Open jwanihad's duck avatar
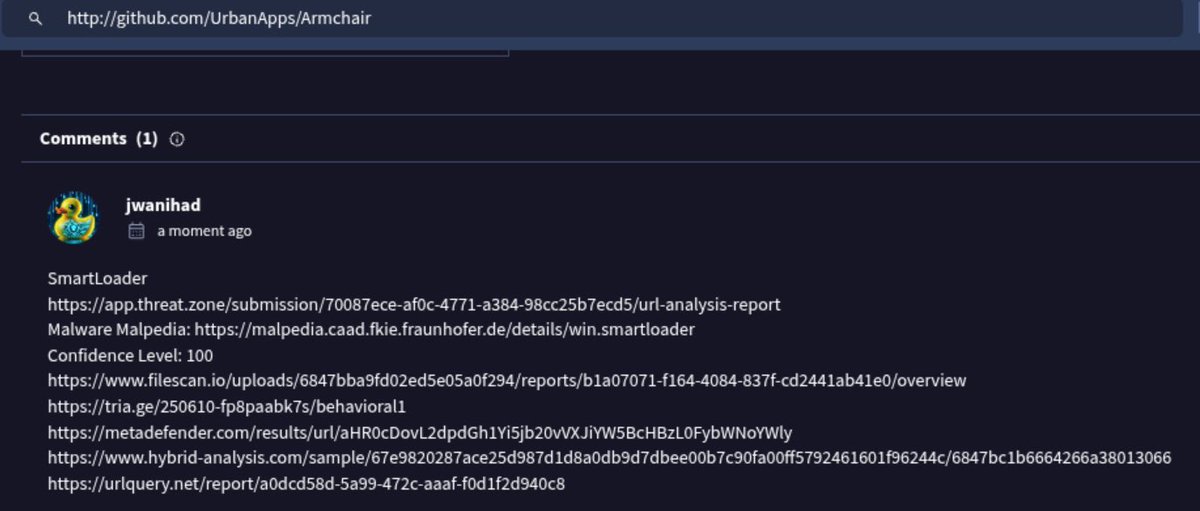Viewport: 1200px width, 511px height. (x=73, y=217)
